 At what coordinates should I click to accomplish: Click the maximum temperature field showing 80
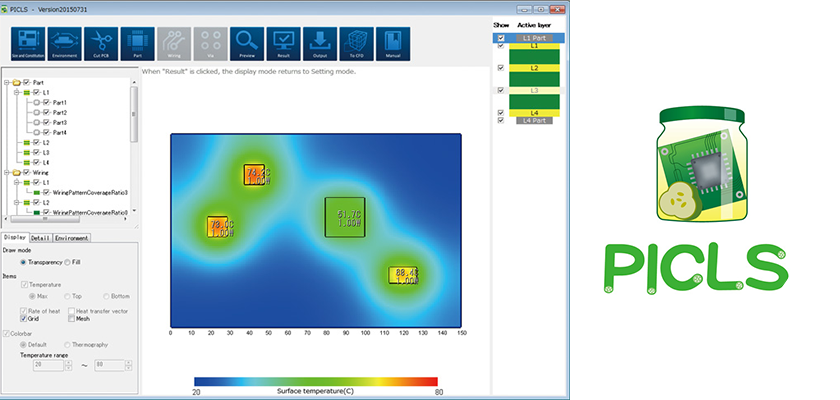coord(109,366)
